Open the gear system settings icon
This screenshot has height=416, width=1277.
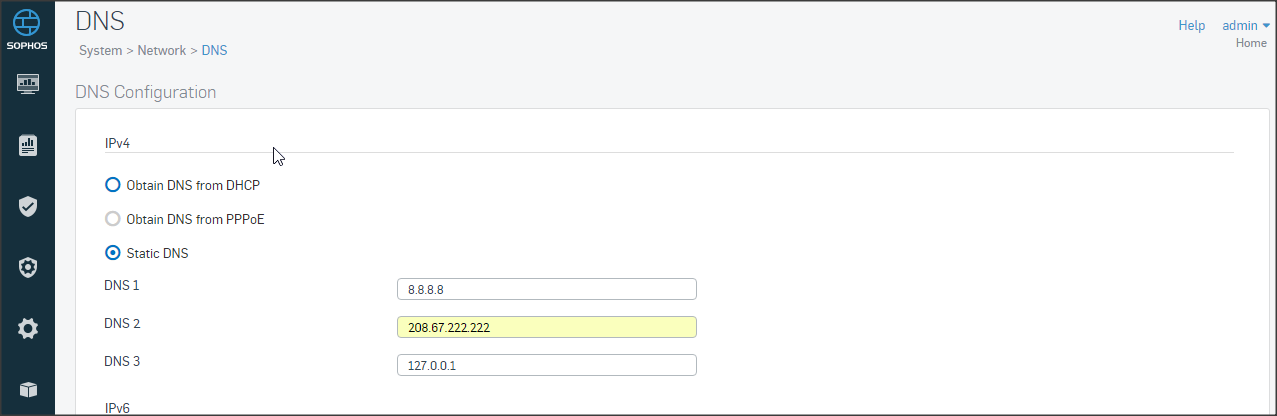point(28,328)
